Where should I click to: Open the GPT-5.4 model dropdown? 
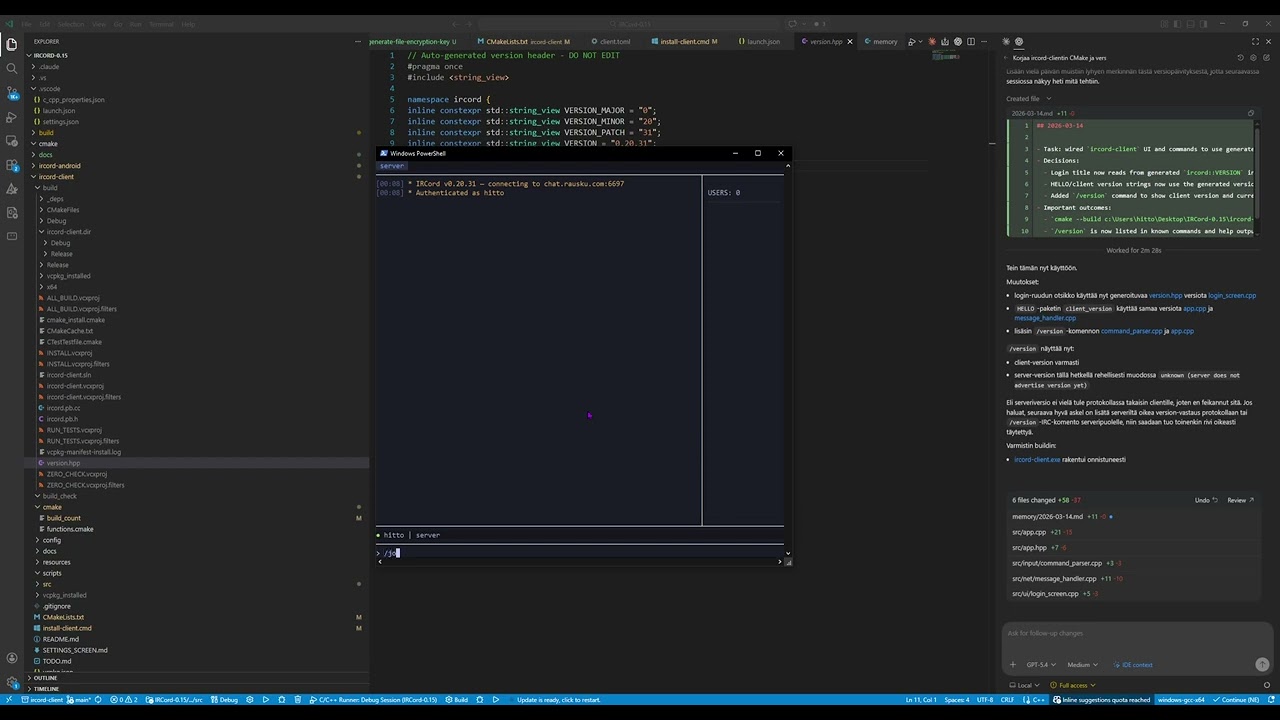[x=1040, y=665]
